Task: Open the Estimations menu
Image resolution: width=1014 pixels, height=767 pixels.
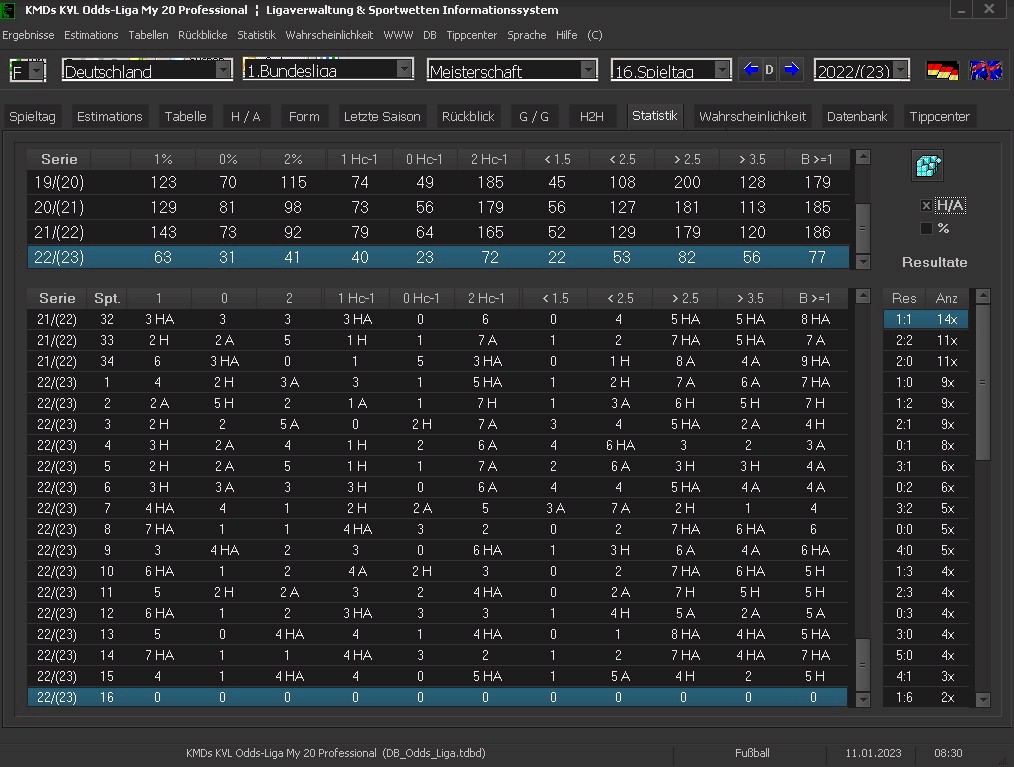Action: (91, 35)
